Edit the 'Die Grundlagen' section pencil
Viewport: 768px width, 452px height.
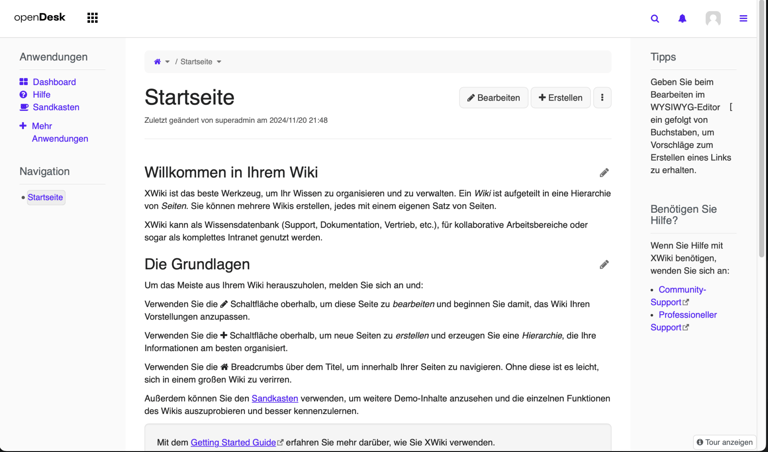point(604,264)
